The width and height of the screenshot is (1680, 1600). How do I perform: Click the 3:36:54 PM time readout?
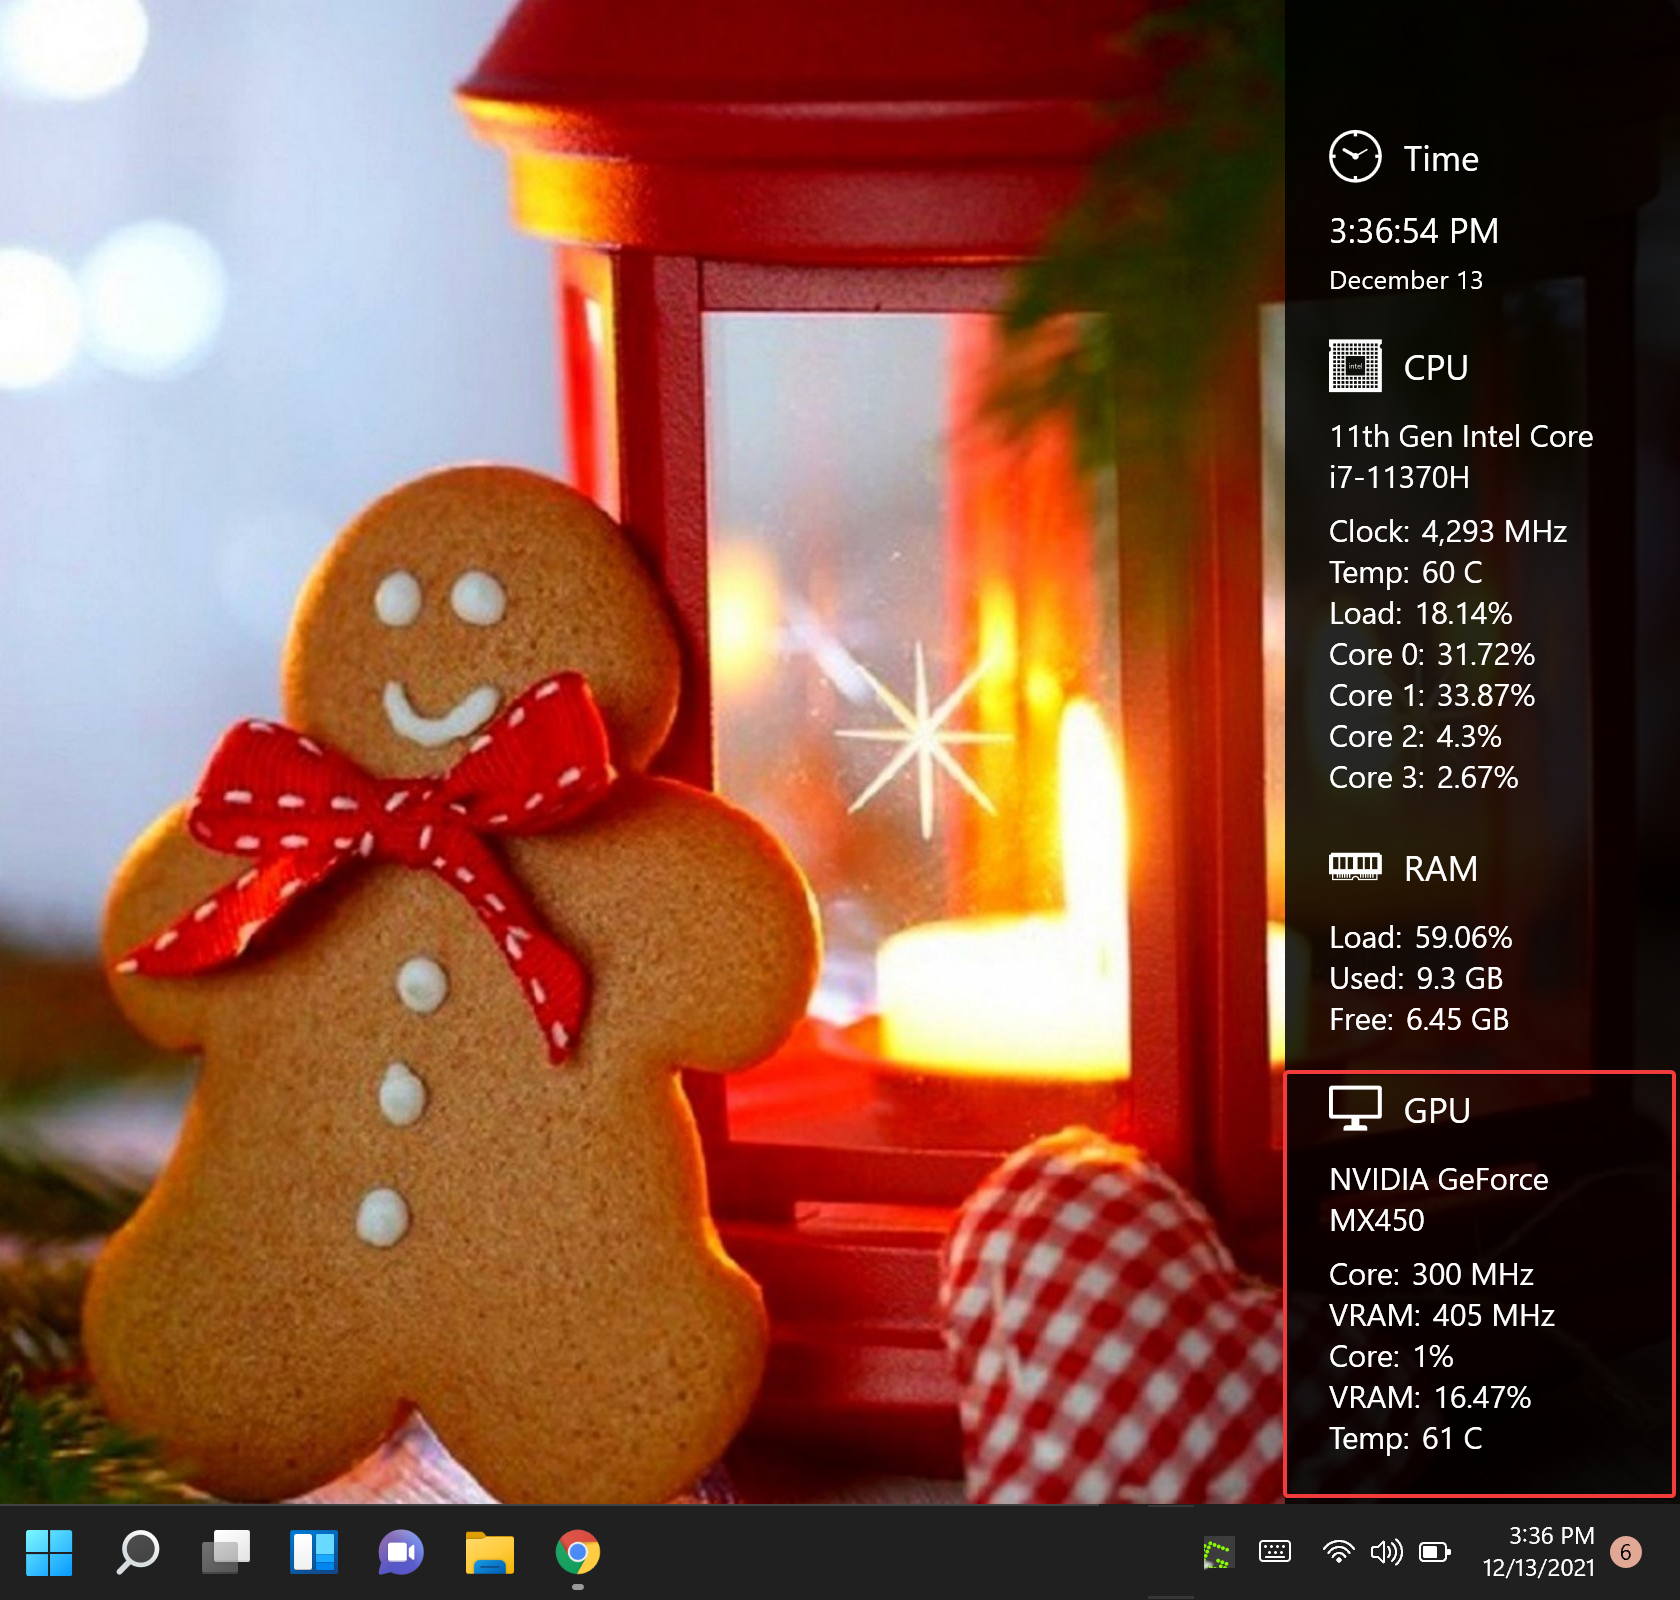coord(1414,231)
